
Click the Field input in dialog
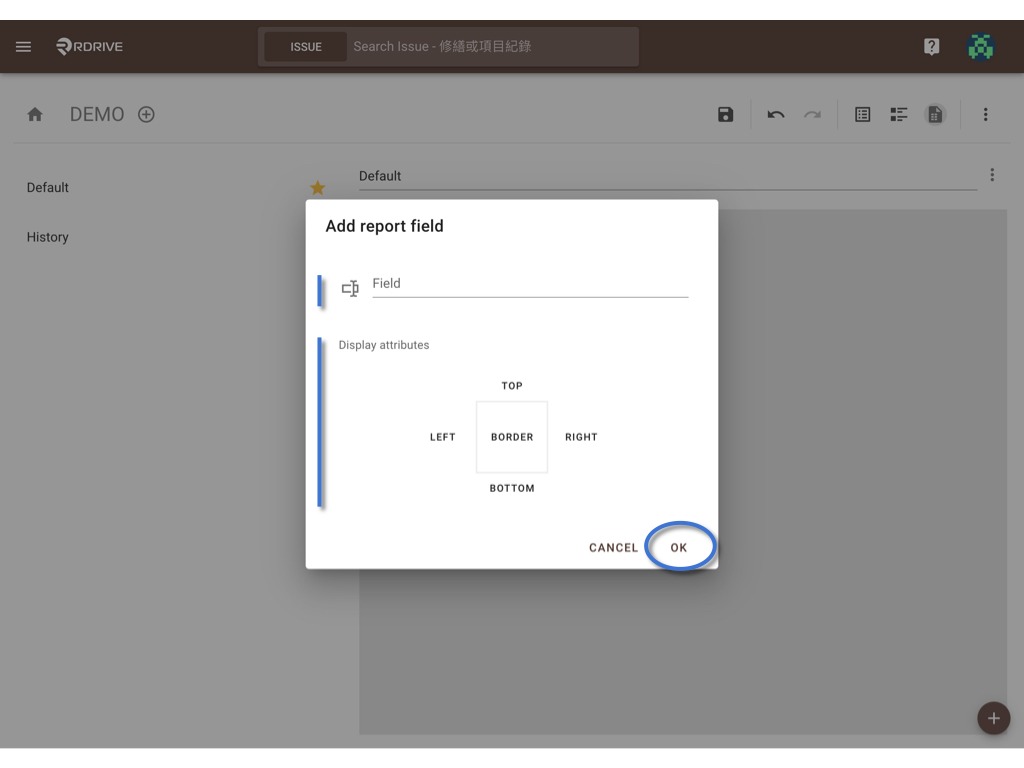[x=530, y=284]
